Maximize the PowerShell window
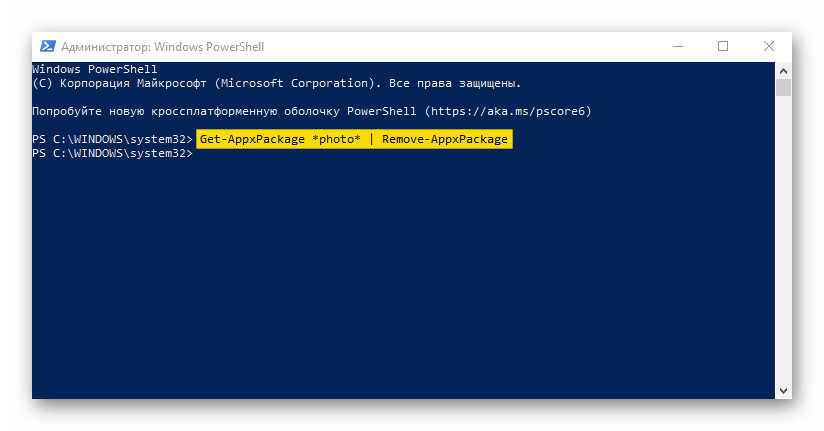Image resolution: width=824 pixels, height=431 pixels. click(723, 47)
